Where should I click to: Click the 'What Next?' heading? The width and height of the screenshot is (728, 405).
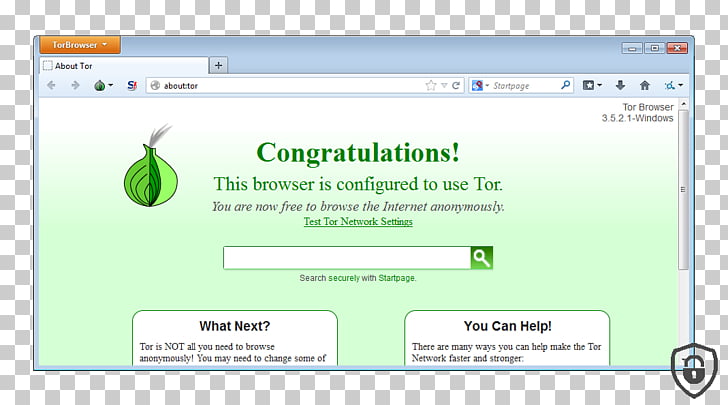[234, 326]
